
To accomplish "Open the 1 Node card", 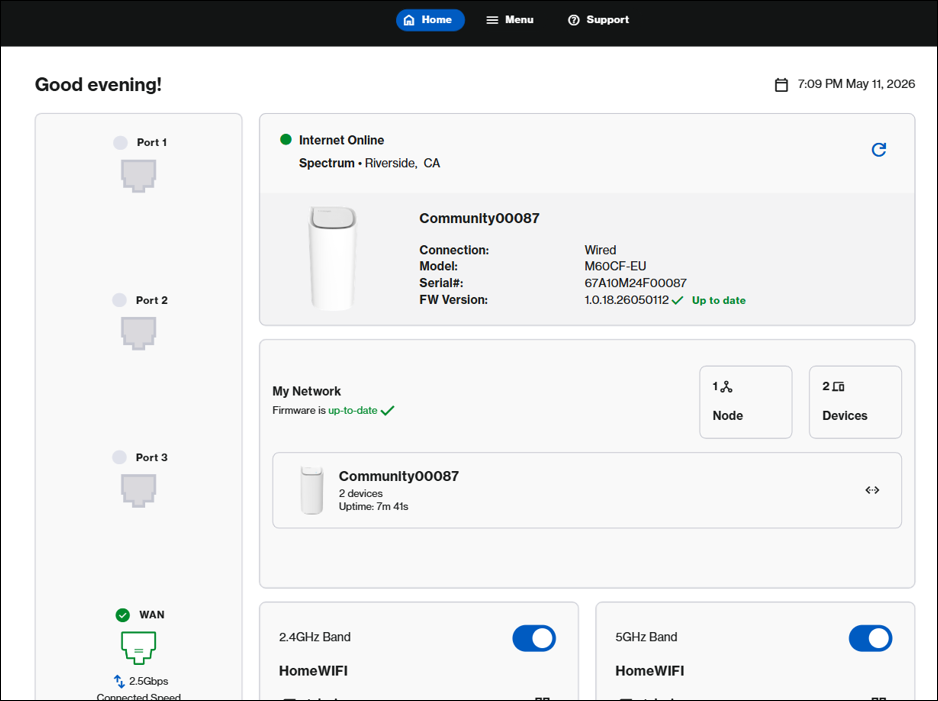I will 746,402.
